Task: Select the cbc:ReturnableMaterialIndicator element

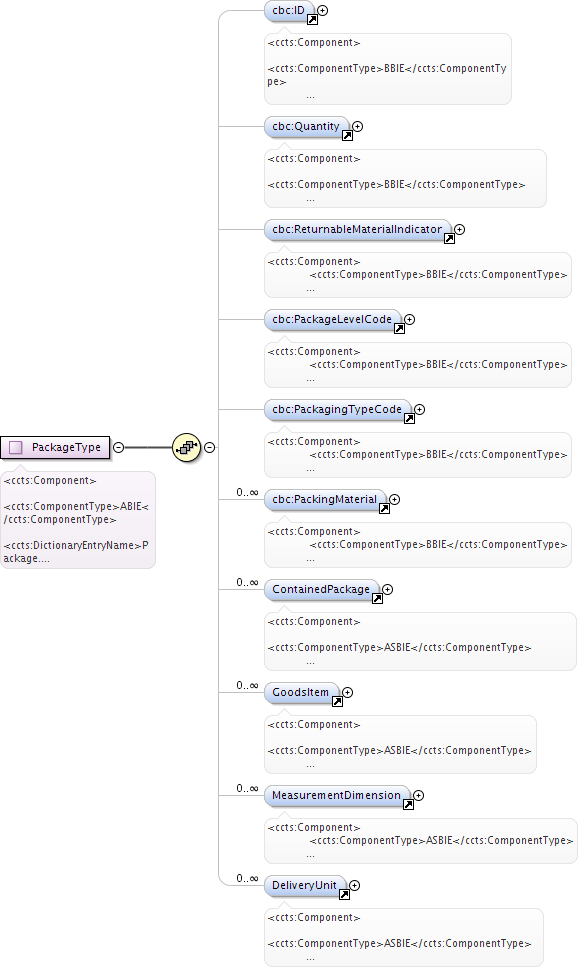Action: 357,230
